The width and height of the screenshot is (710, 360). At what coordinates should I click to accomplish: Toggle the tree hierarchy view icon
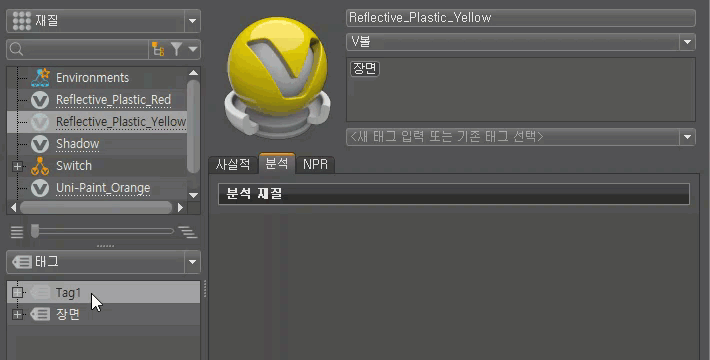(x=158, y=49)
